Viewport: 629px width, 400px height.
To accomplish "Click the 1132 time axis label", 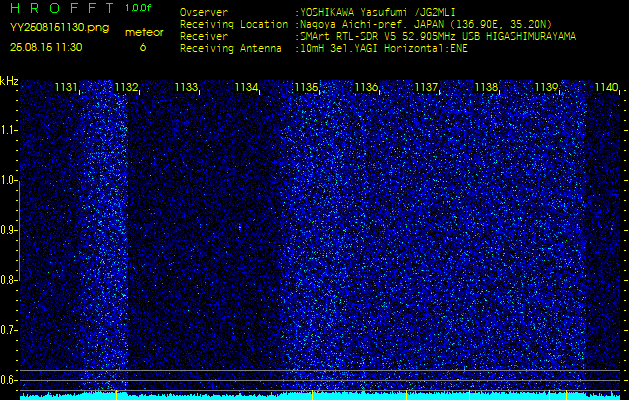I will (126, 87).
